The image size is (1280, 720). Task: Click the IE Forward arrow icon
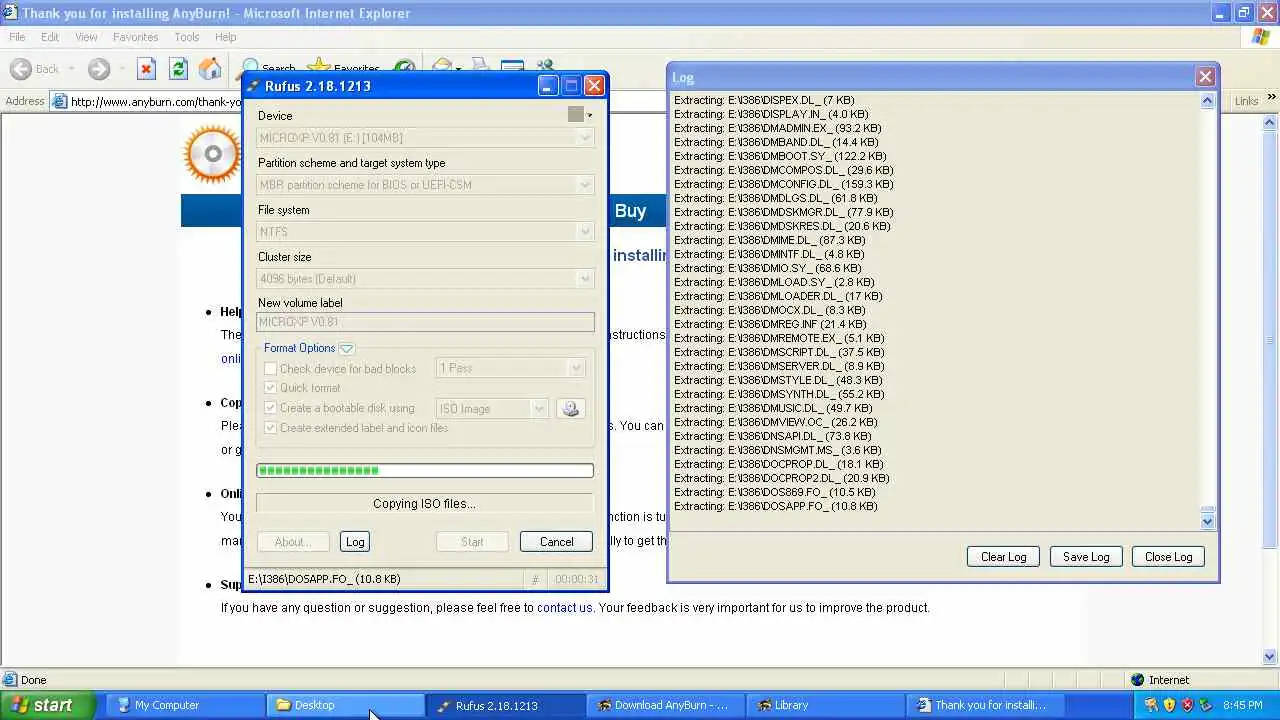pyautogui.click(x=99, y=69)
